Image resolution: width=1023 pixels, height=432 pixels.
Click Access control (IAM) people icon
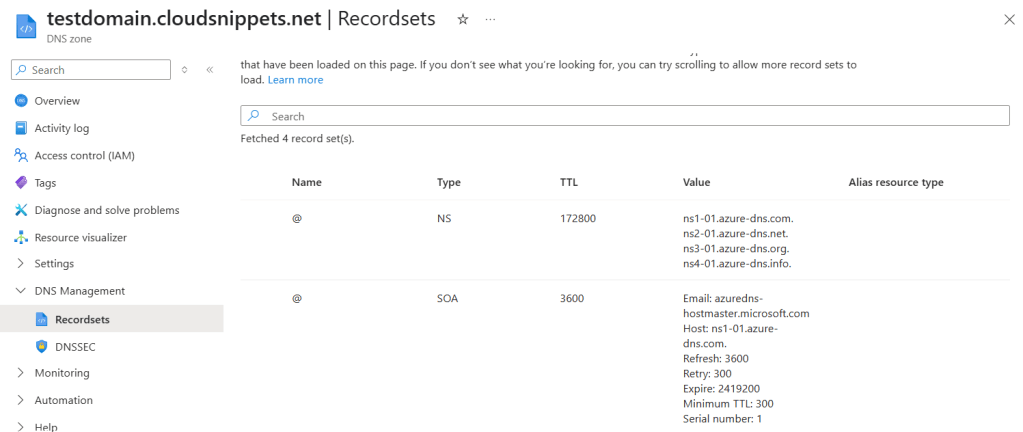pos(21,155)
